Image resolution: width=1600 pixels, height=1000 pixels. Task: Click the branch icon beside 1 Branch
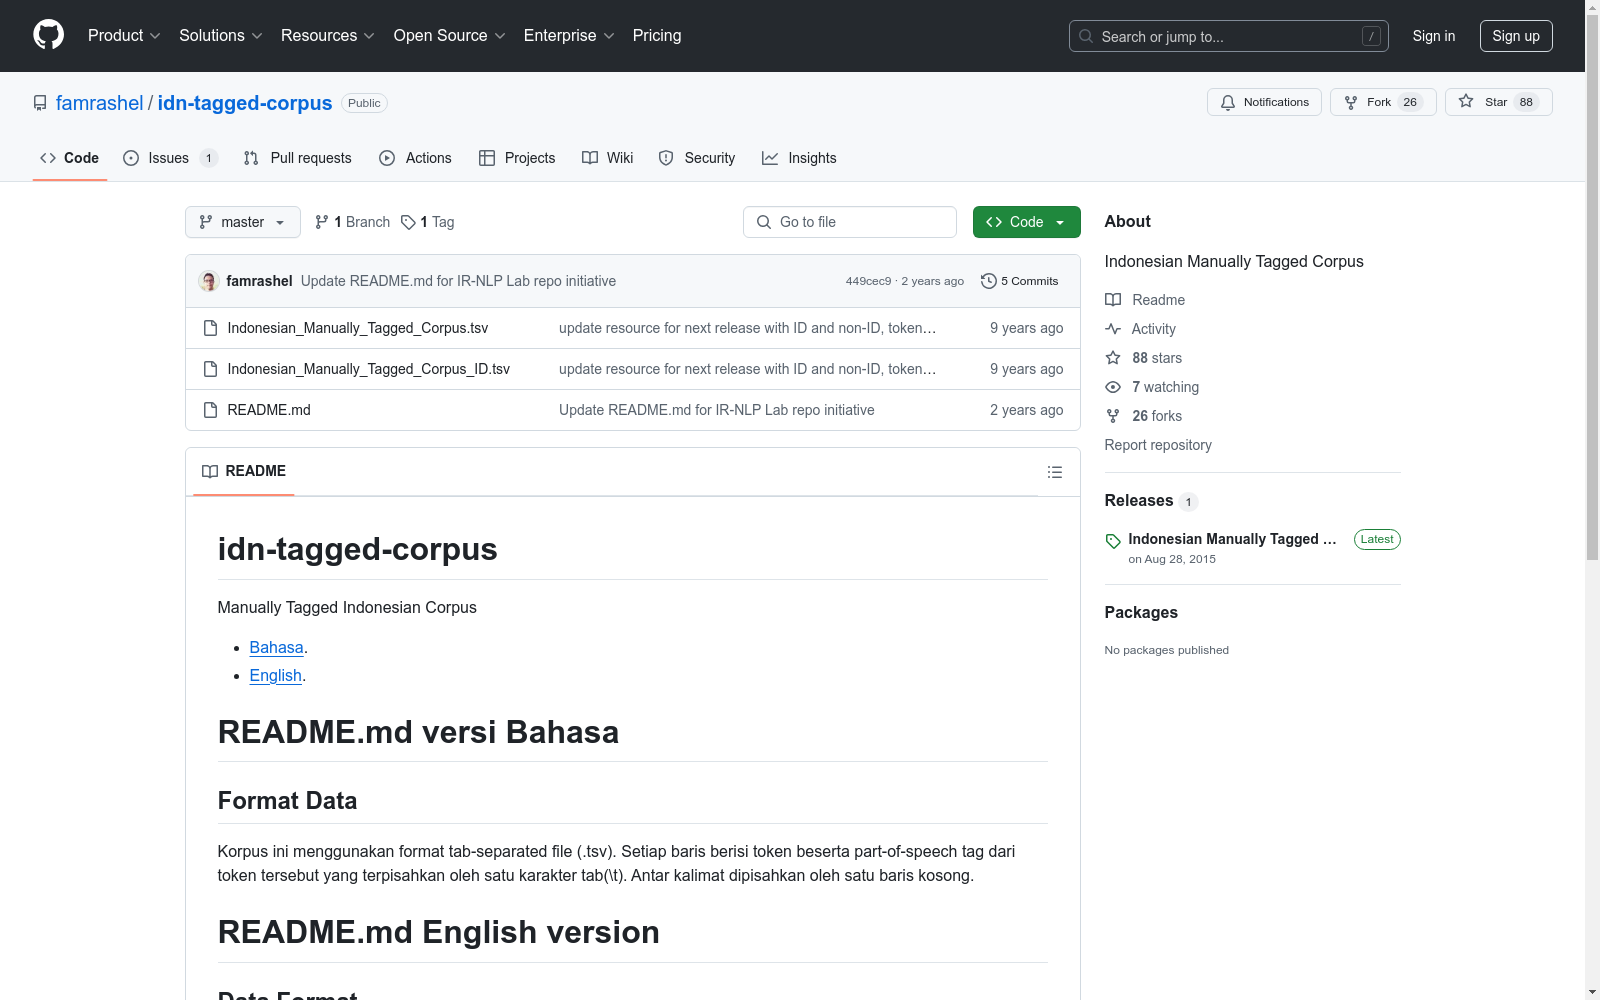tap(322, 222)
